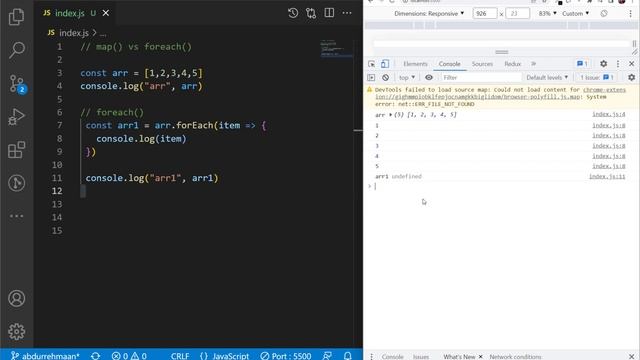
Task: Open the Accounts icon in activity bar
Action: [16, 298]
